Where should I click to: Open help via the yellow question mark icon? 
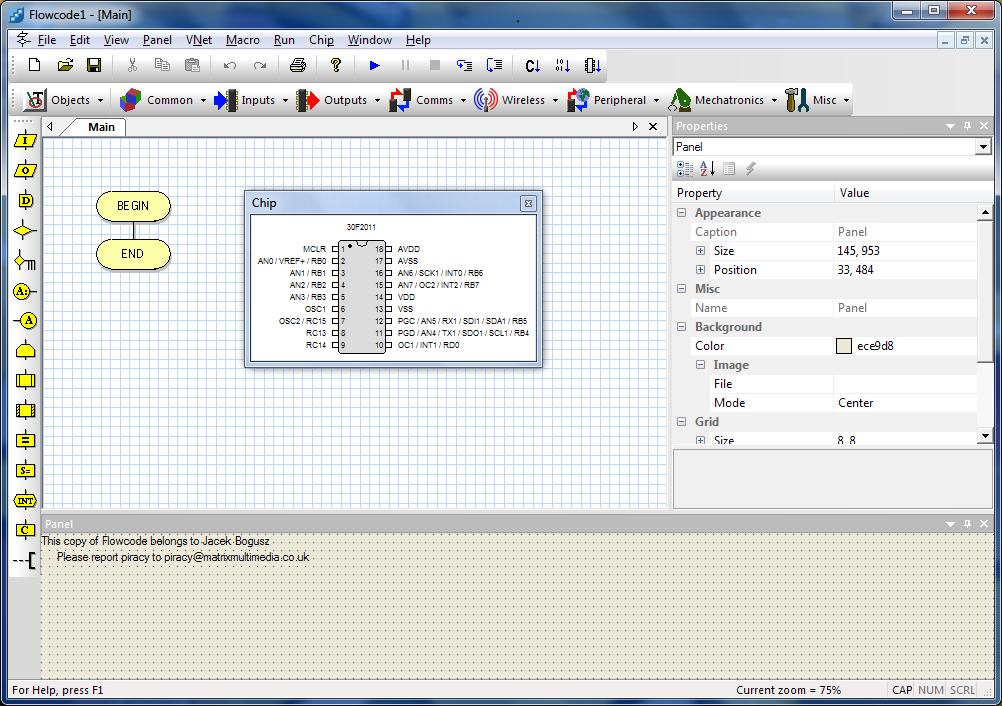click(335, 65)
